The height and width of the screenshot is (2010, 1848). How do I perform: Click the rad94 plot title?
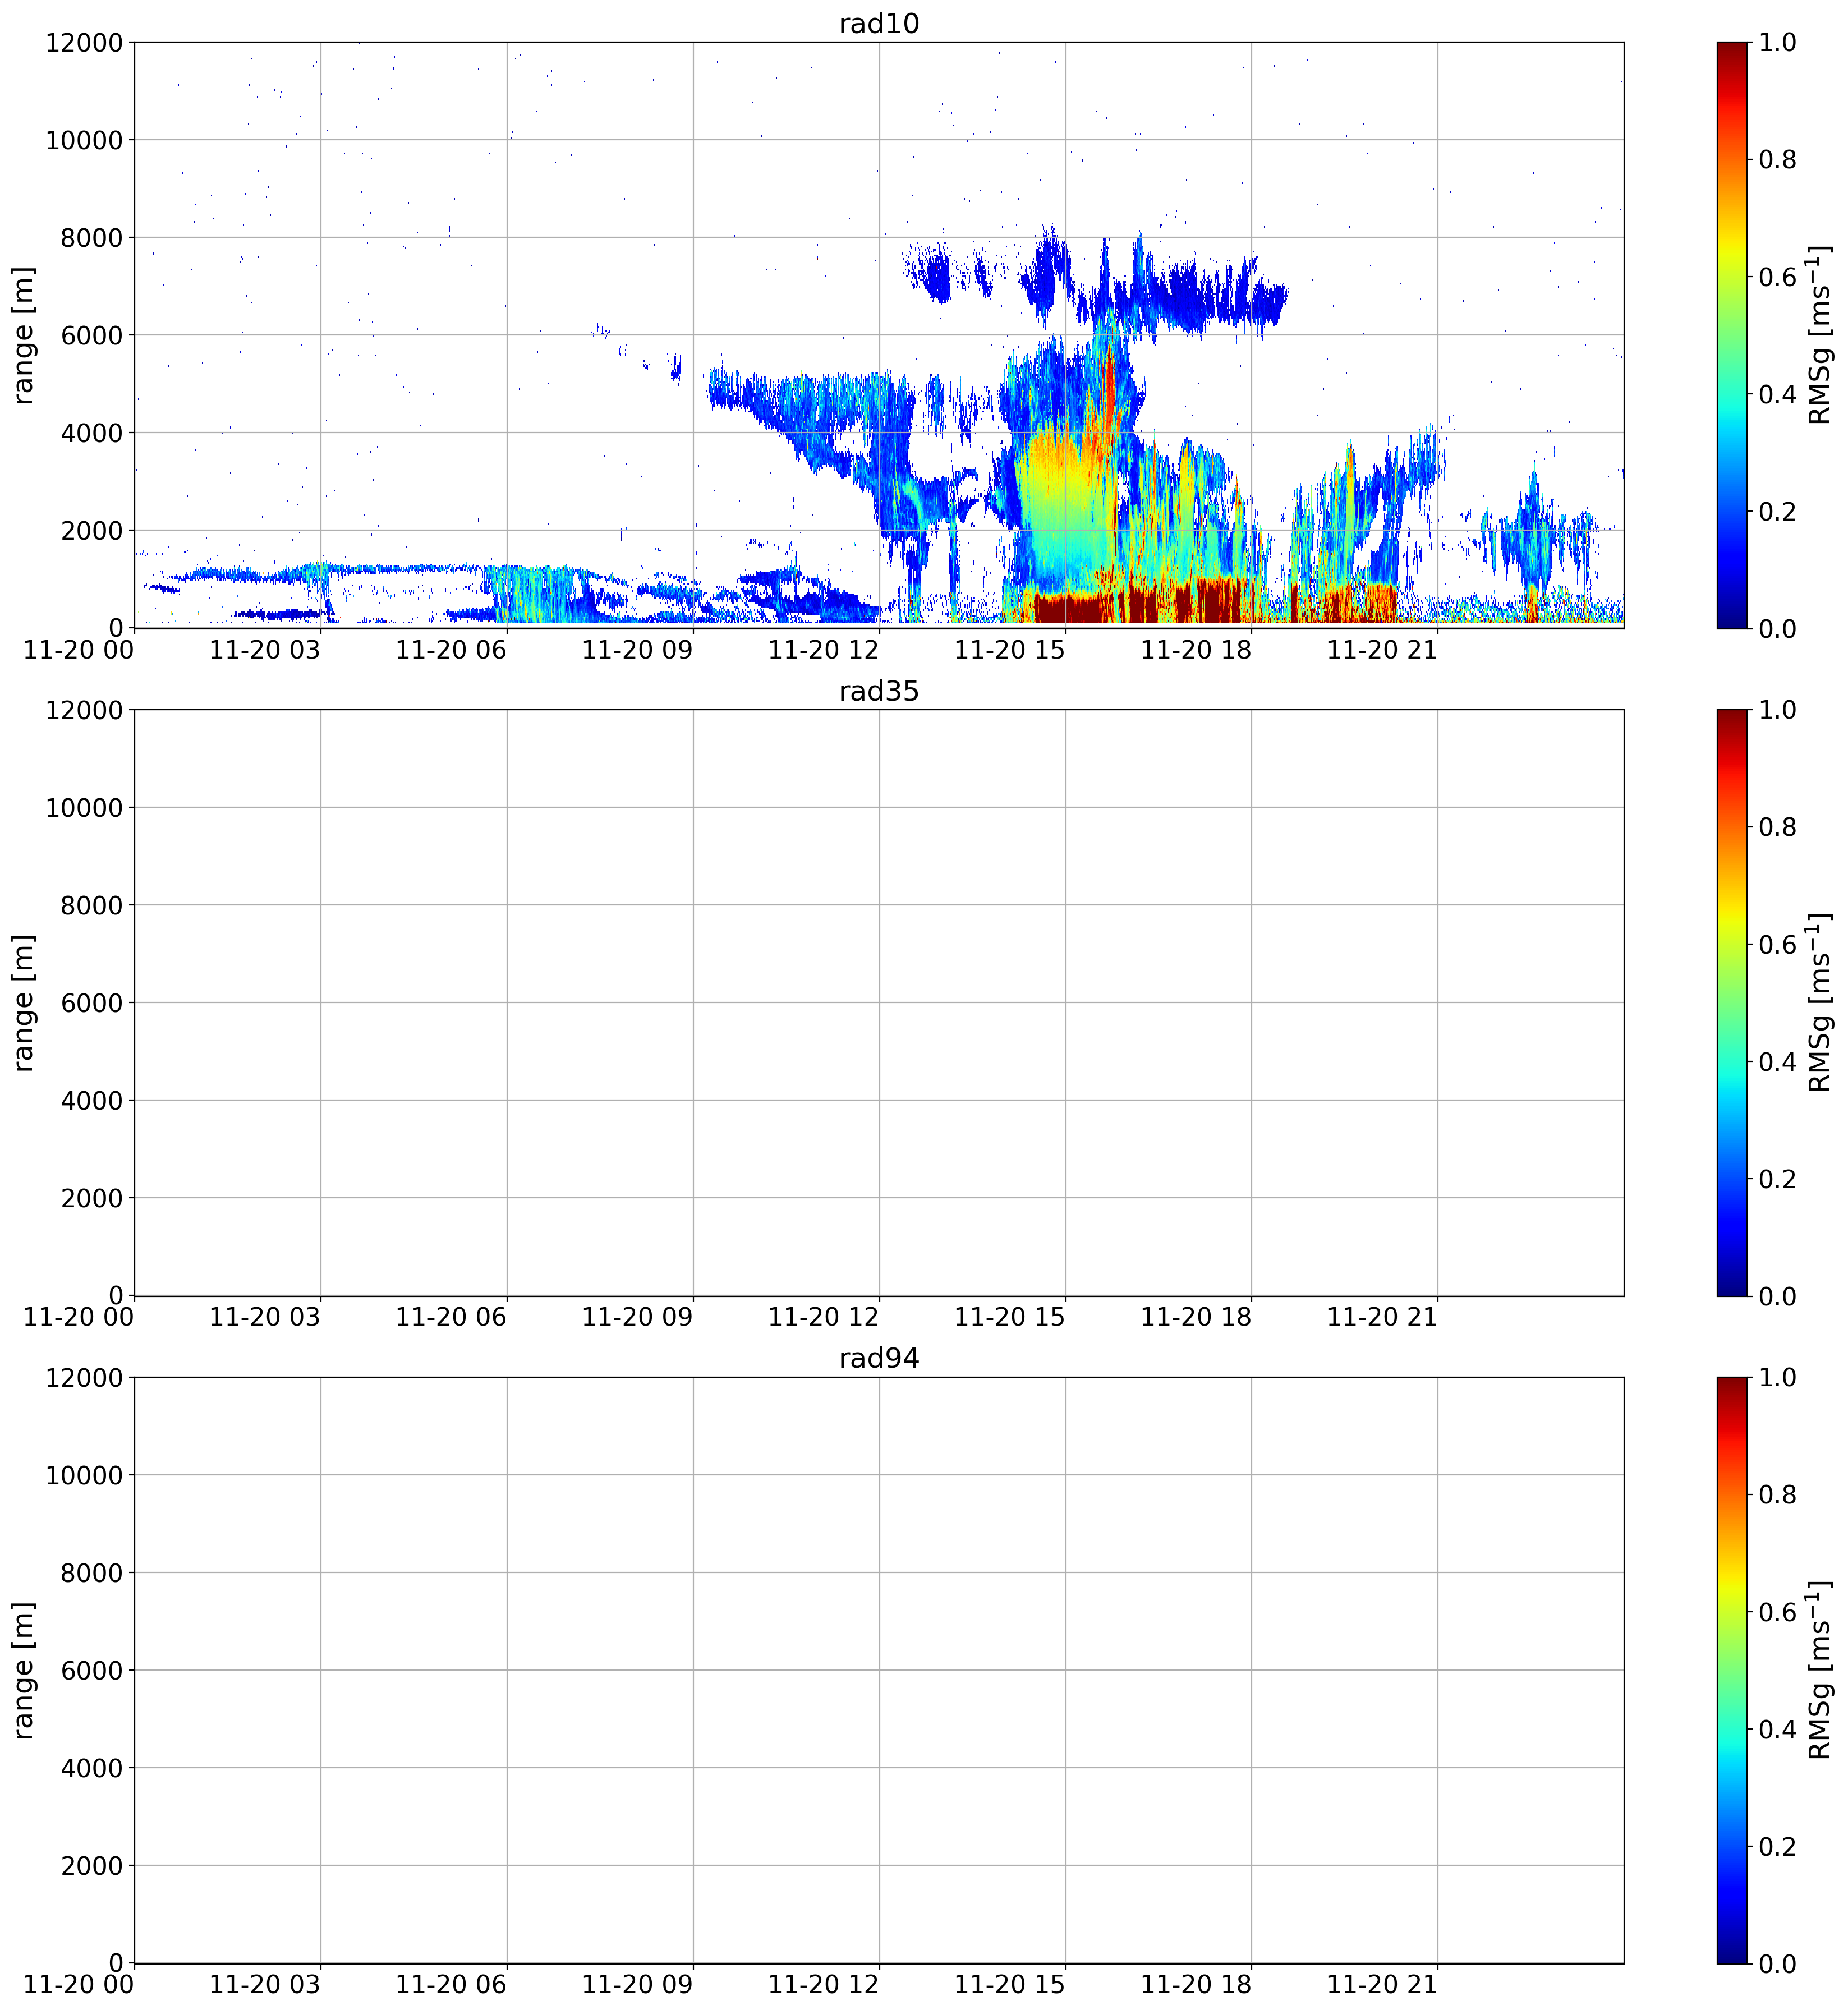878,1359
